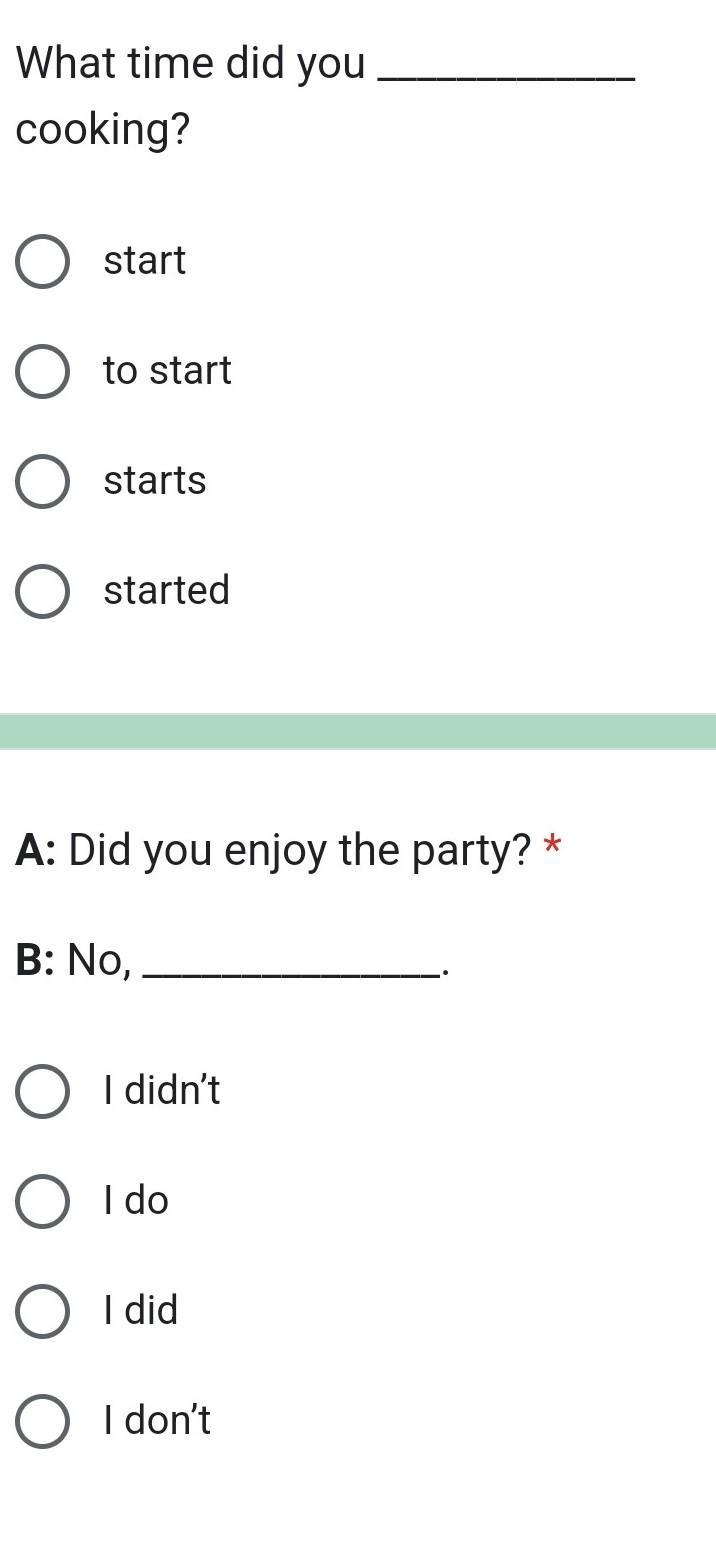The width and height of the screenshot is (716, 1542).
Task: Click the 'Did you enjoy the party?' question
Action: [x=299, y=850]
